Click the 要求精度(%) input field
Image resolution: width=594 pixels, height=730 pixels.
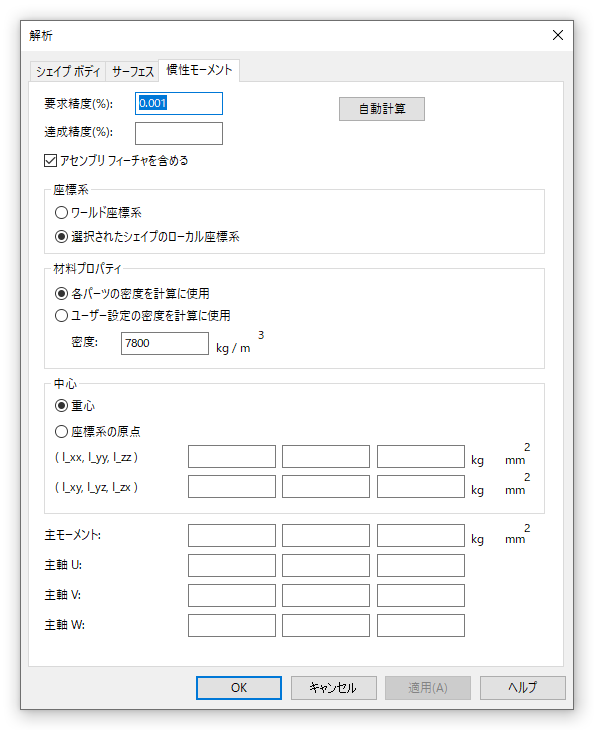(179, 103)
